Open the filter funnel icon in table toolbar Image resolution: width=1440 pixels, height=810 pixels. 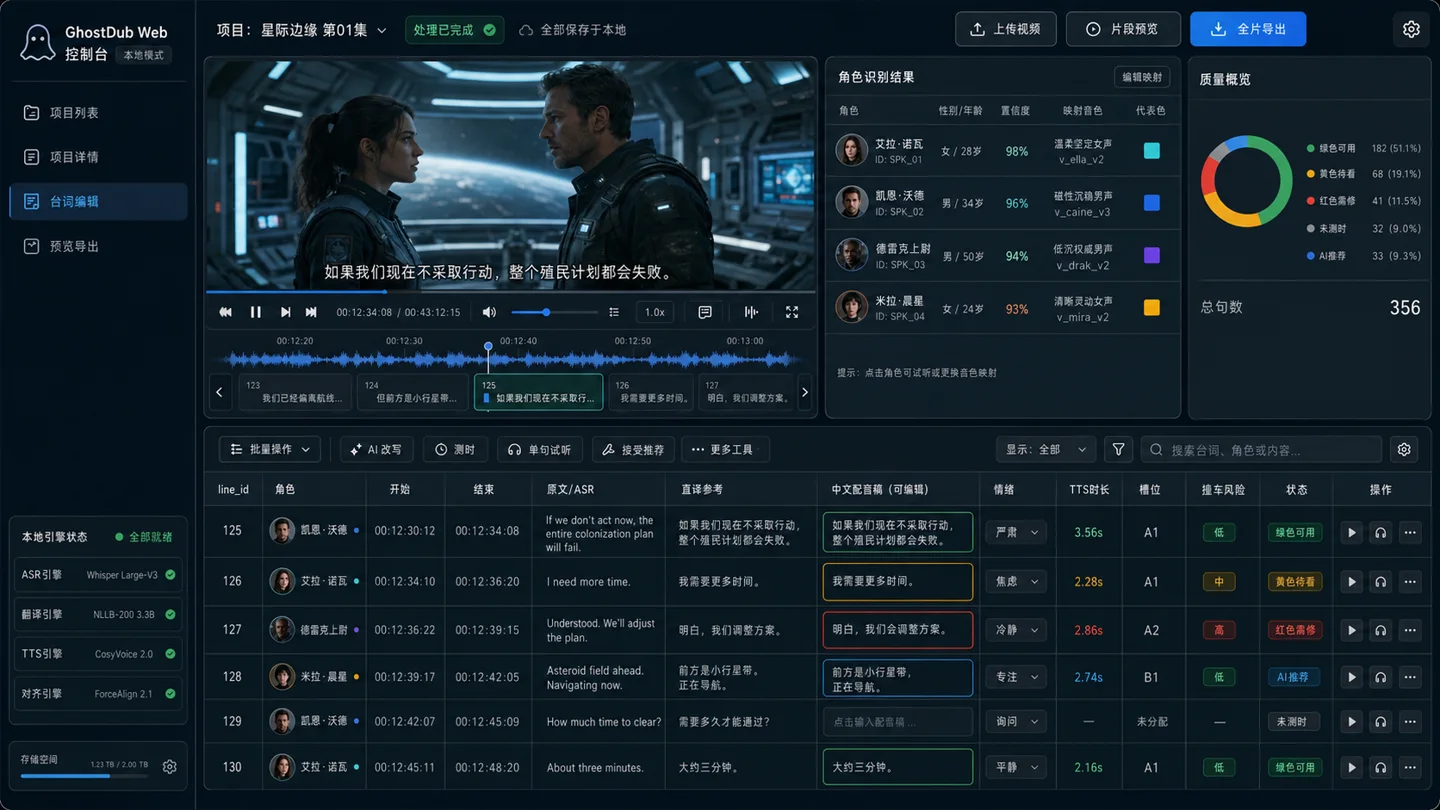(x=1118, y=450)
